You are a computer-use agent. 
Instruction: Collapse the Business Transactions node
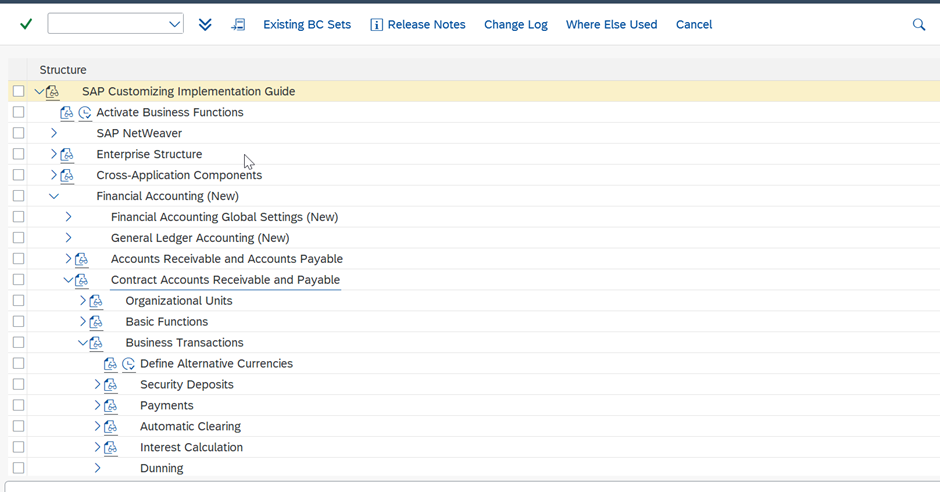click(82, 343)
